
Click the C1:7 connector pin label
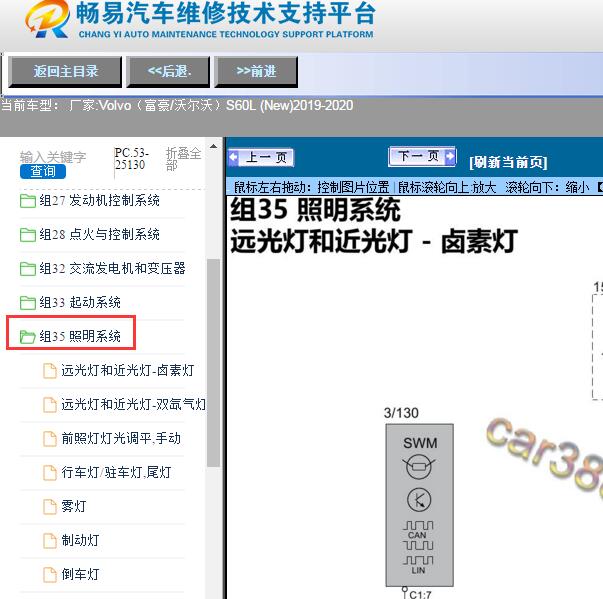coord(420,595)
